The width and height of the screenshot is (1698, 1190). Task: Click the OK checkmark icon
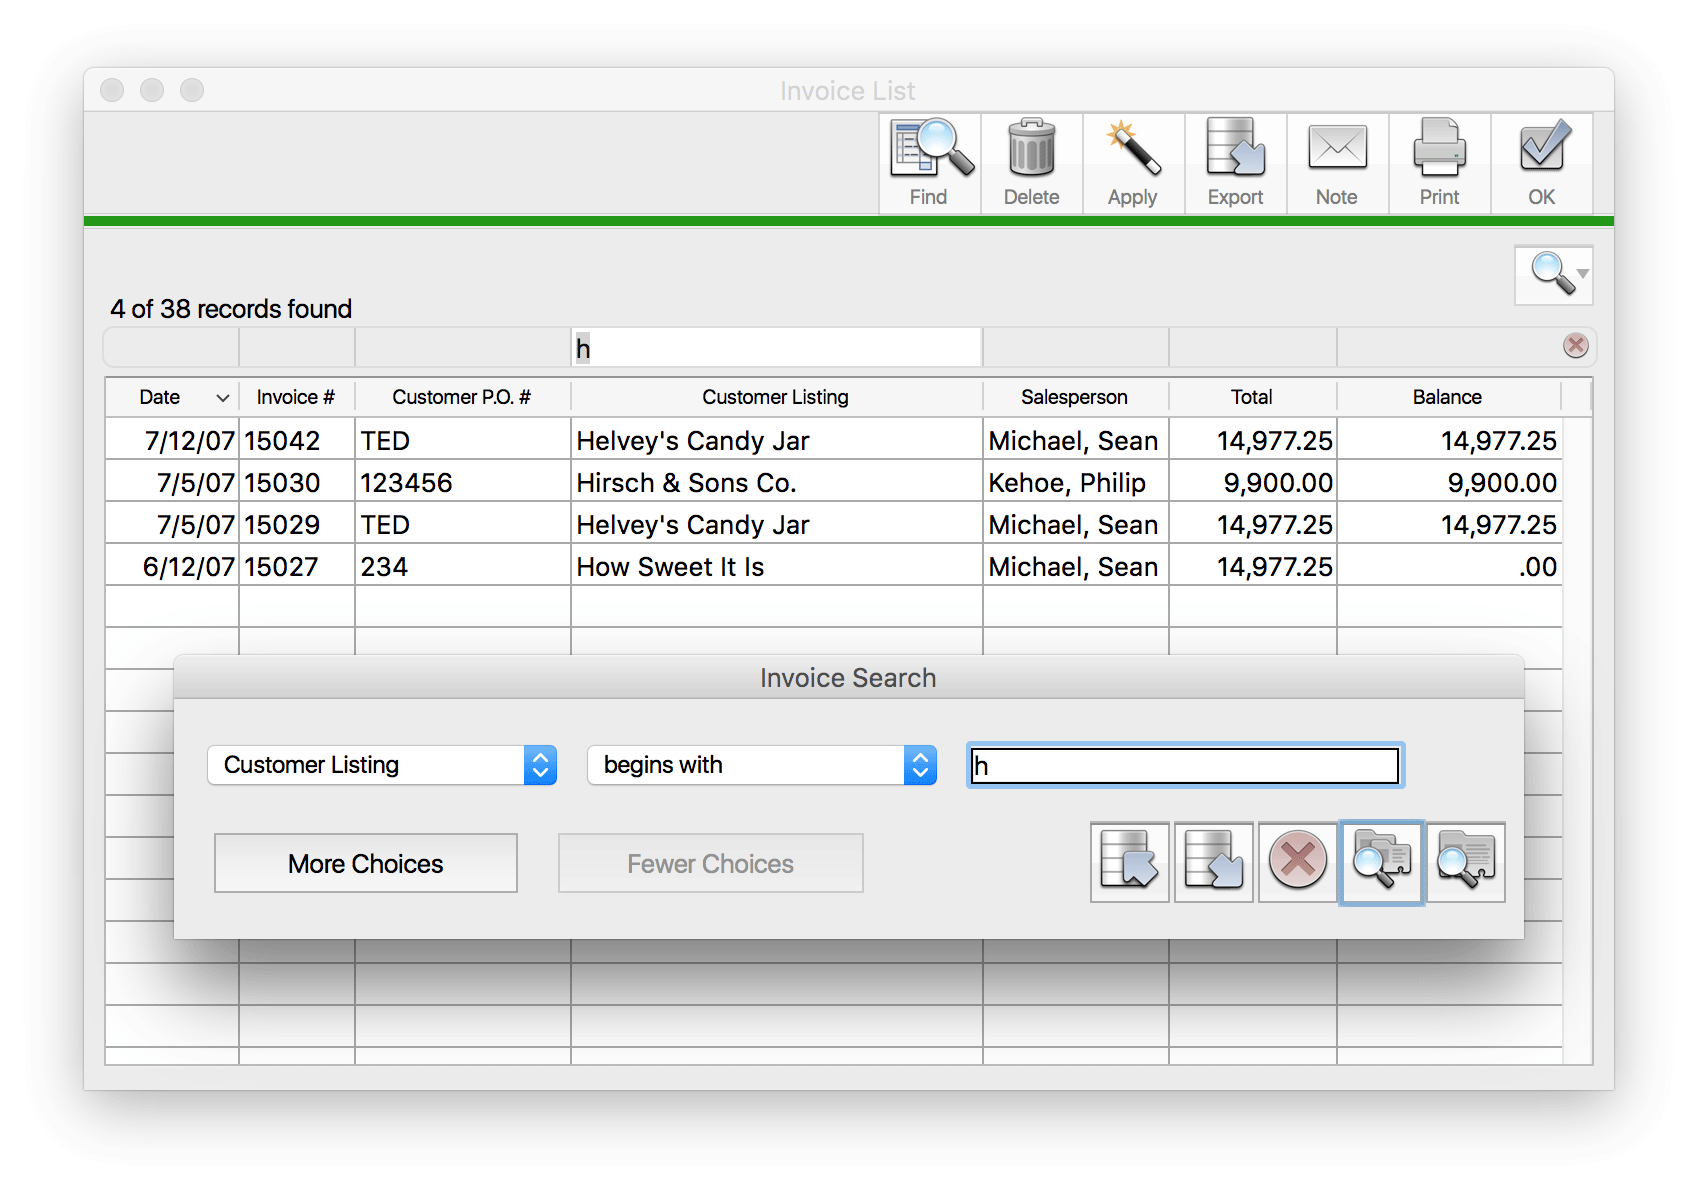tap(1542, 163)
